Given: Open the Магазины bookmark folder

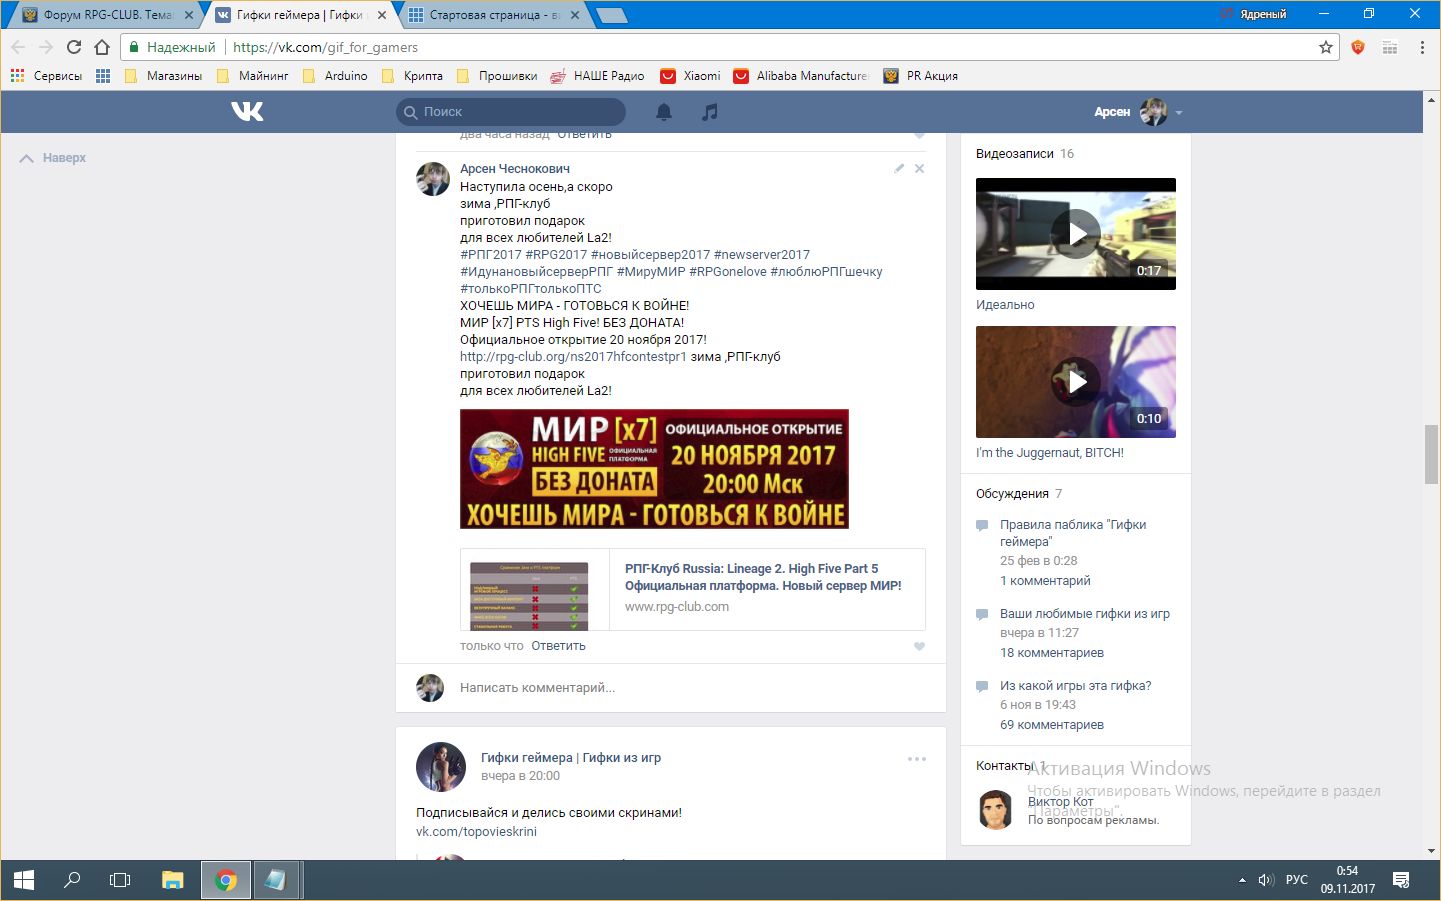Looking at the screenshot, I should tap(163, 75).
